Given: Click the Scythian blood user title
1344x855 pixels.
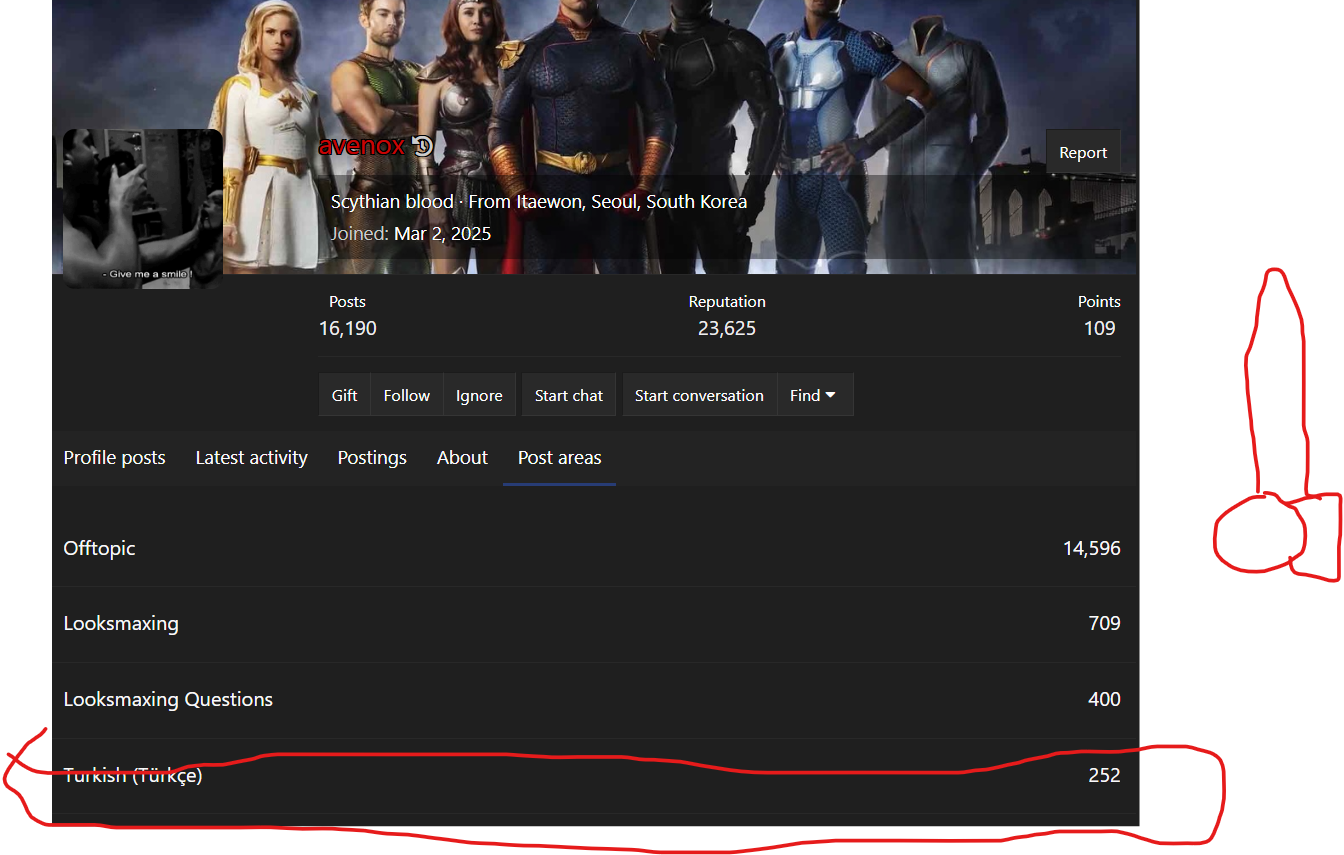Looking at the screenshot, I should click(x=392, y=202).
